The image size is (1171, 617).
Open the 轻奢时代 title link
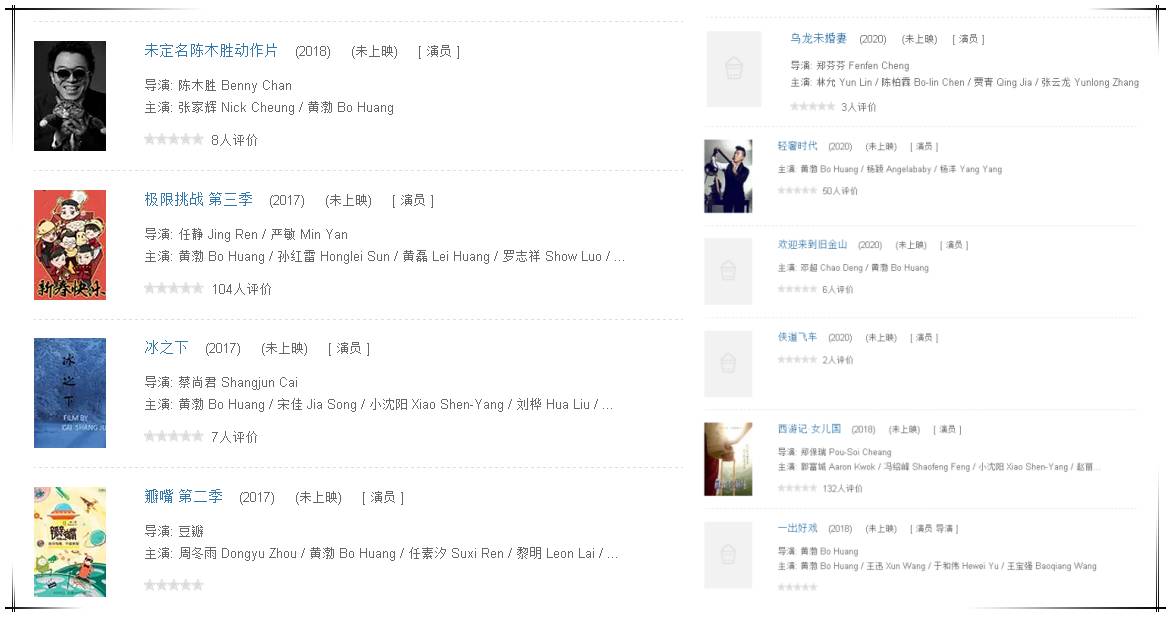tap(798, 146)
